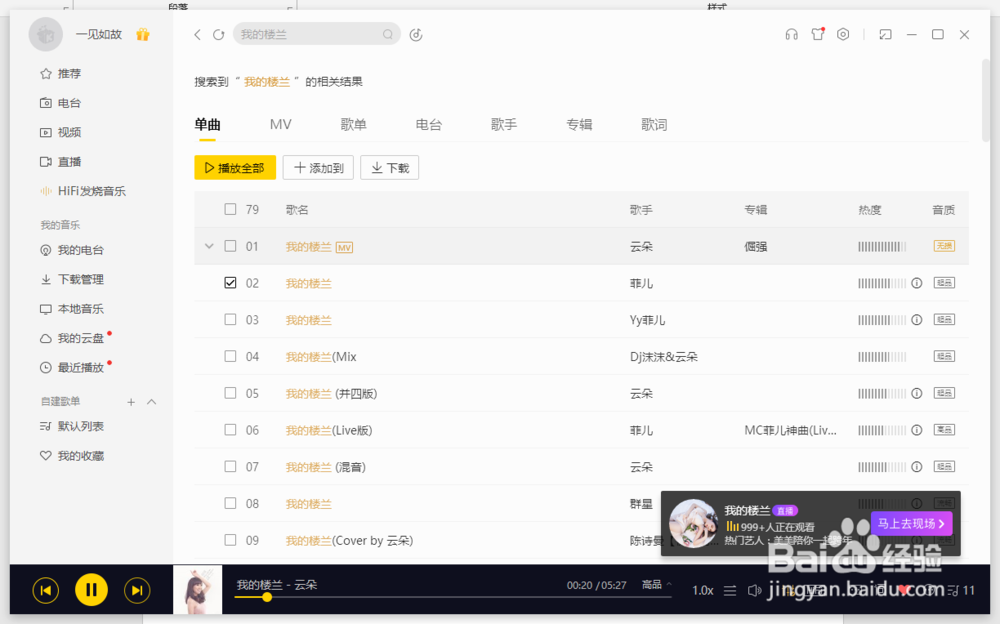Change play order mode icon
This screenshot has height=624, width=1000.
coord(730,591)
